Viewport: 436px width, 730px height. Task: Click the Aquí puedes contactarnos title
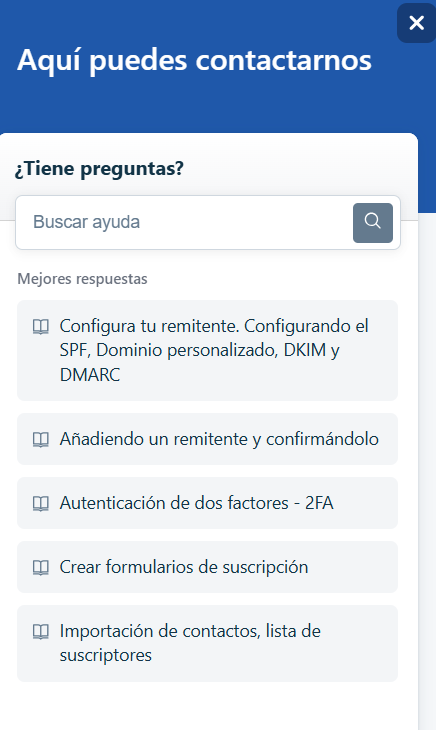click(194, 61)
